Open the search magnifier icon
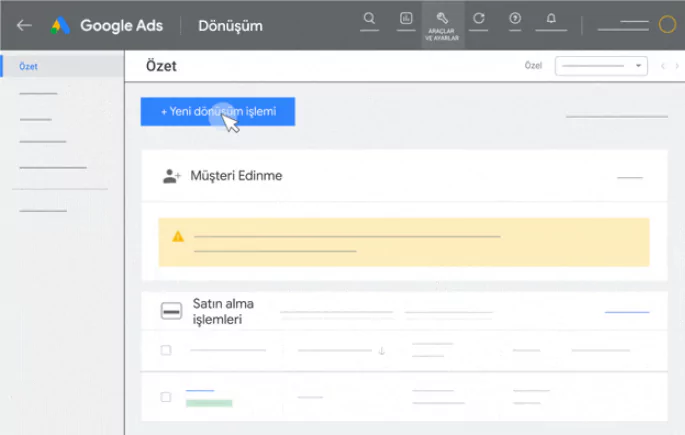This screenshot has height=435, width=685. tap(369, 18)
